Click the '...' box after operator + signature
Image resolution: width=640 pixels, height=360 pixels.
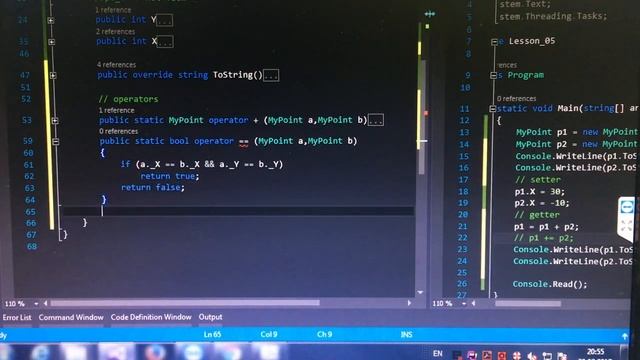[376, 120]
